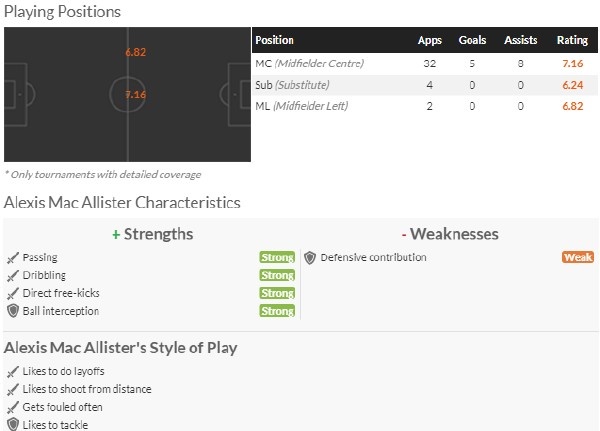Sort table by Apps column header
The width and height of the screenshot is (600, 431).
pyautogui.click(x=430, y=40)
